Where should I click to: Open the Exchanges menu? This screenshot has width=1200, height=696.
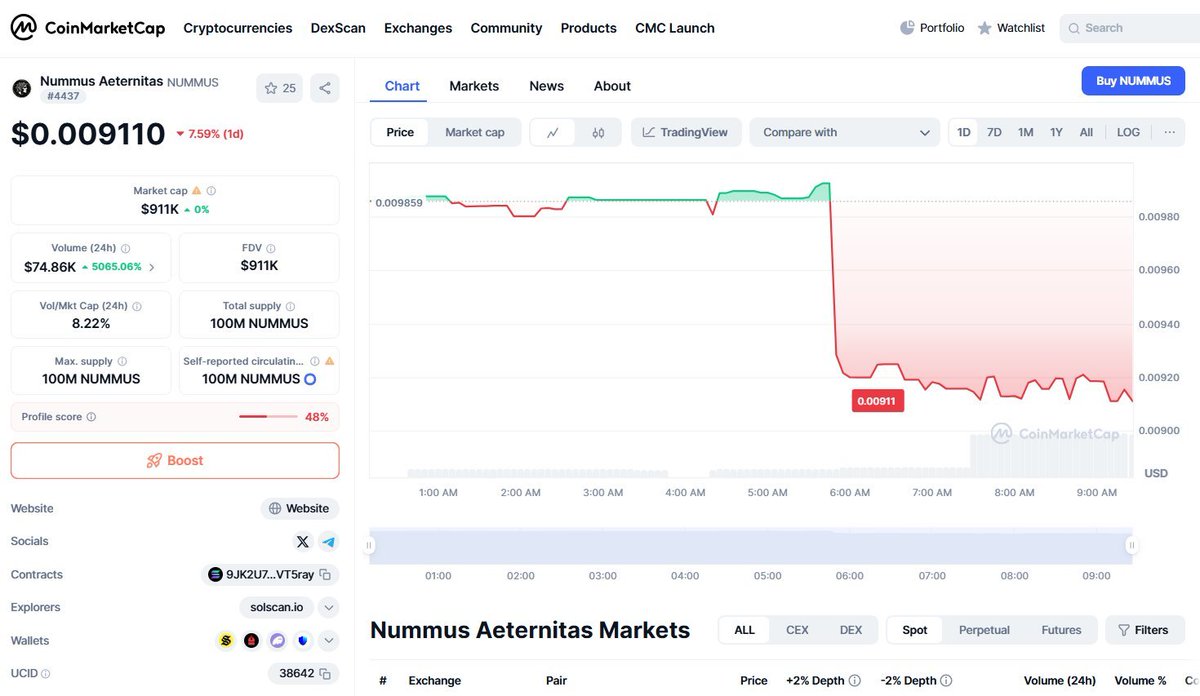click(x=418, y=28)
